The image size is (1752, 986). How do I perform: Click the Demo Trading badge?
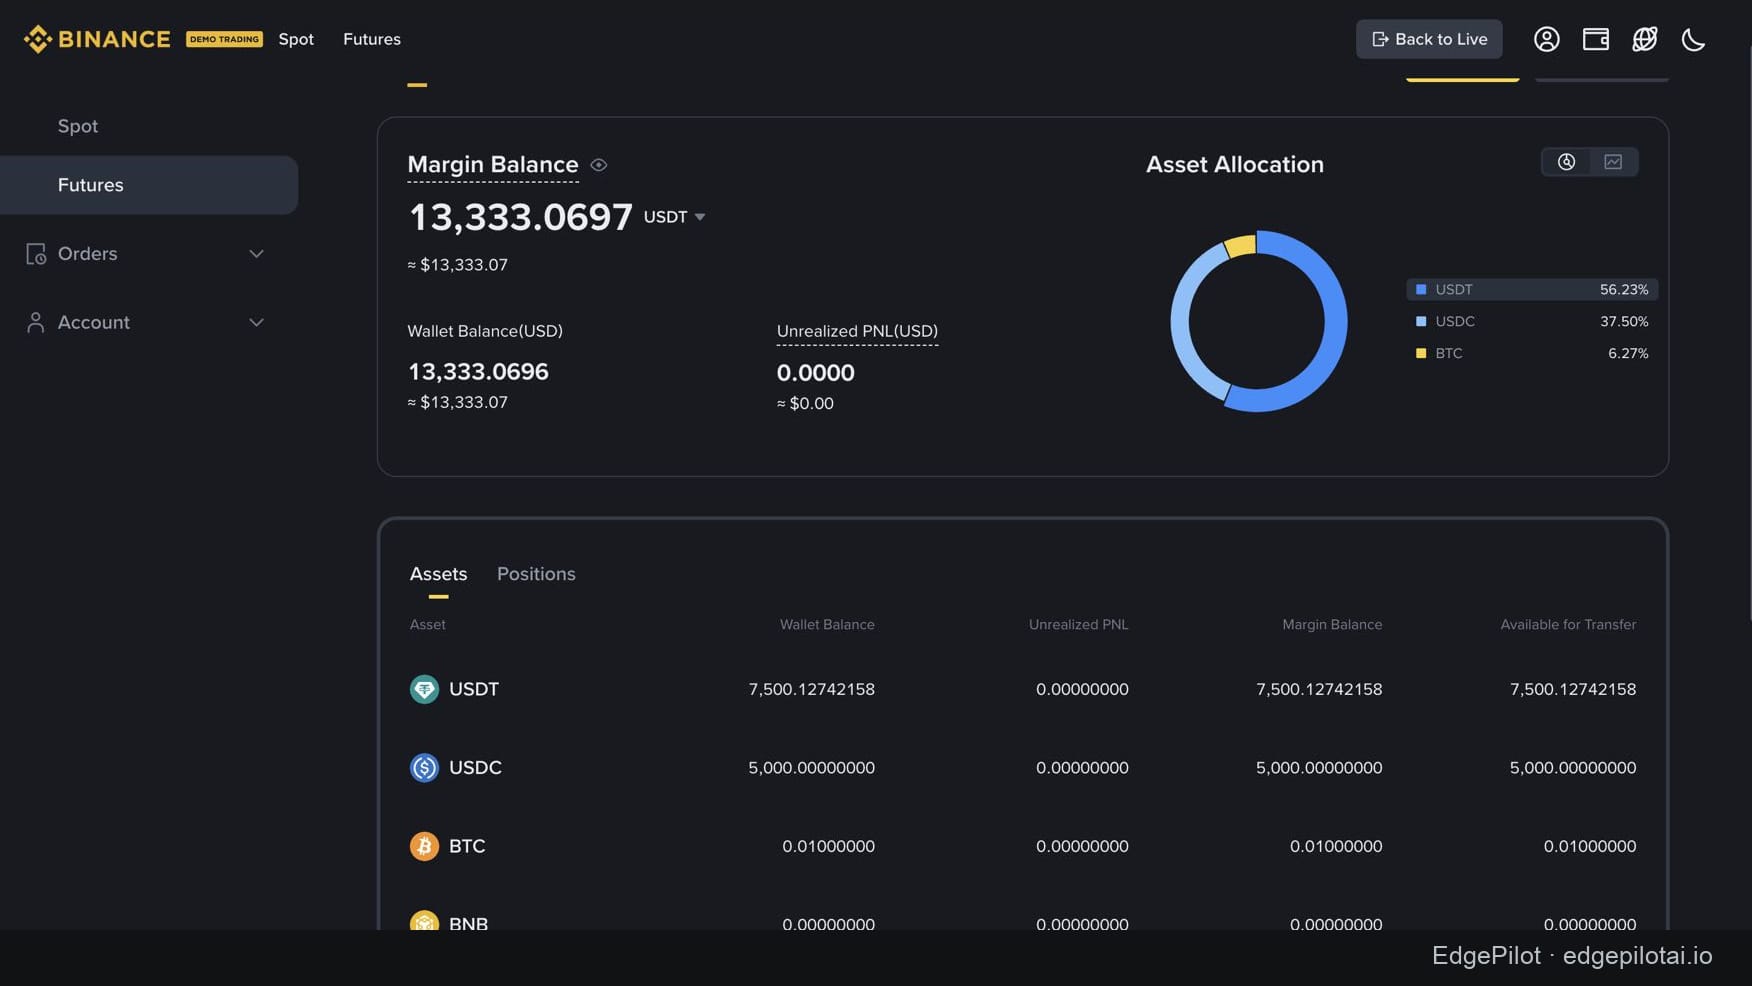(224, 39)
